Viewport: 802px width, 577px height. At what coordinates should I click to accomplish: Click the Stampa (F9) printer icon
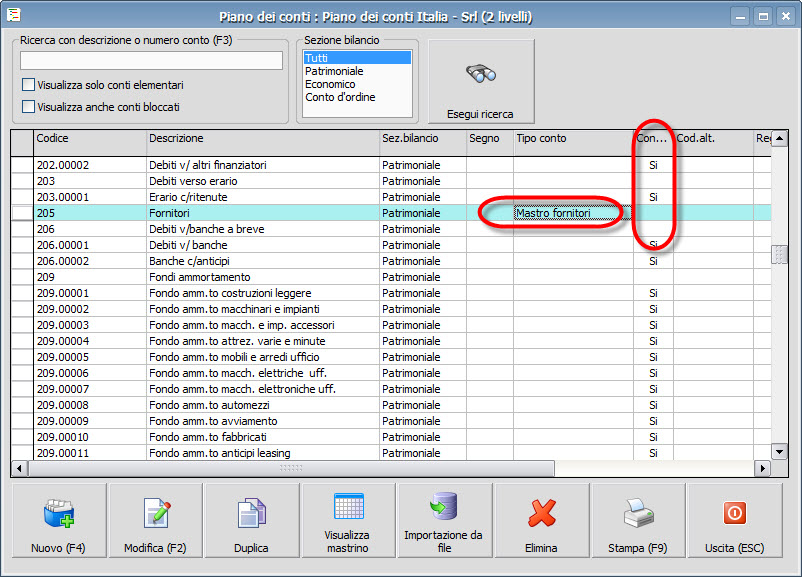click(638, 513)
